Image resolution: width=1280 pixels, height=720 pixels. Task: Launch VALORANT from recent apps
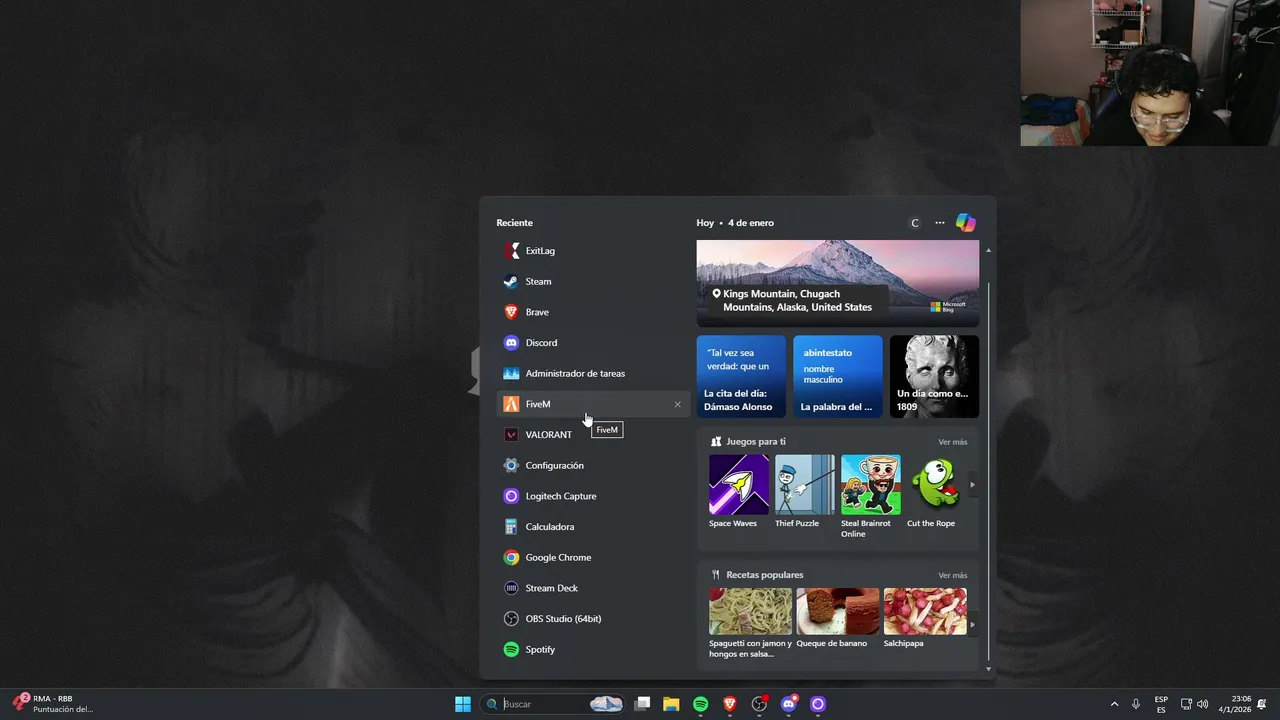(x=592, y=435)
